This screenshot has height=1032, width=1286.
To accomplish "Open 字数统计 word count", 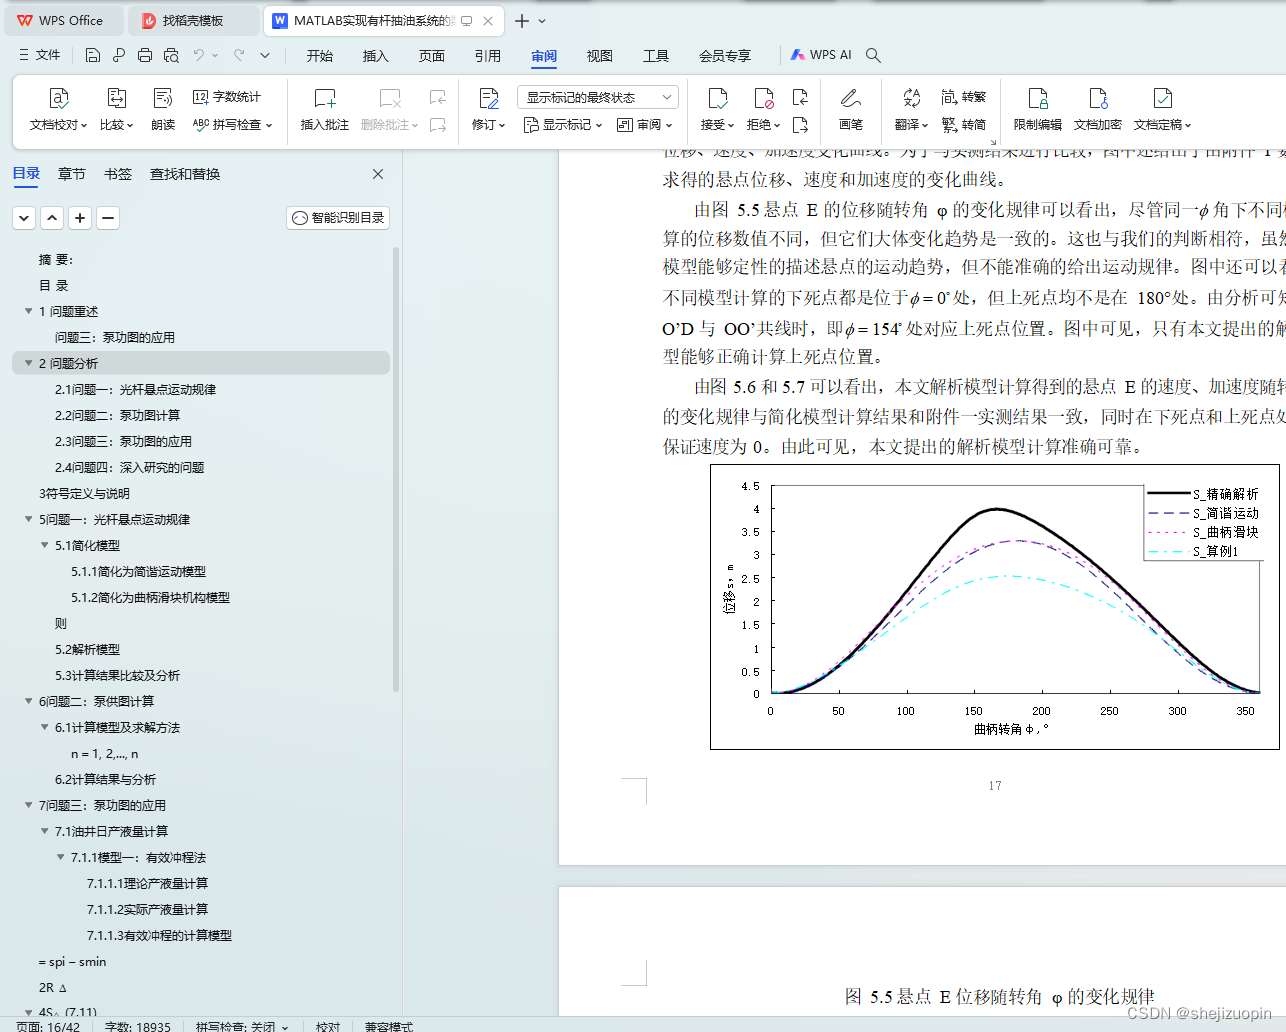I will click(x=227, y=97).
